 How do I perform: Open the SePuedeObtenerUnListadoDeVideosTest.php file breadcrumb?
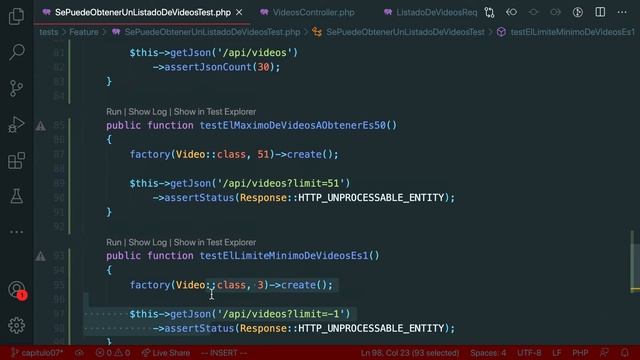(x=212, y=32)
